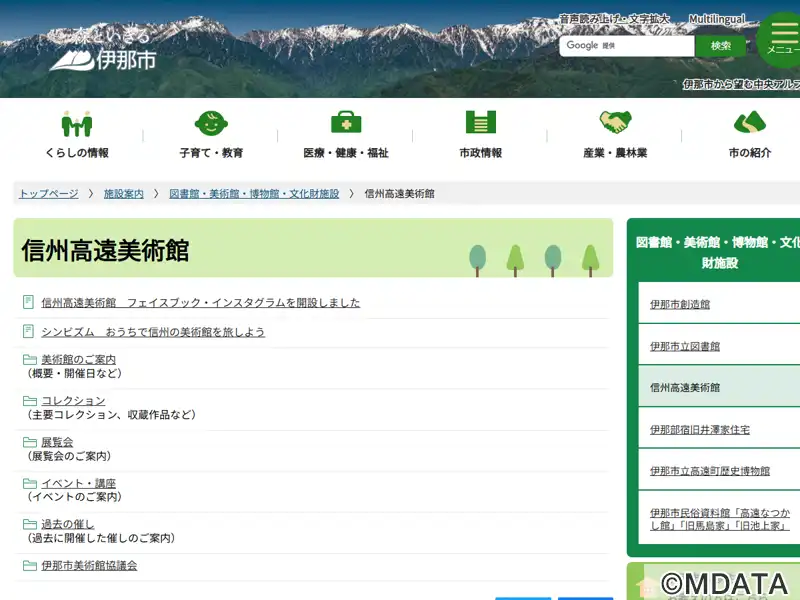Click the 市の紹介 mountain icon

pyautogui.click(x=749, y=123)
